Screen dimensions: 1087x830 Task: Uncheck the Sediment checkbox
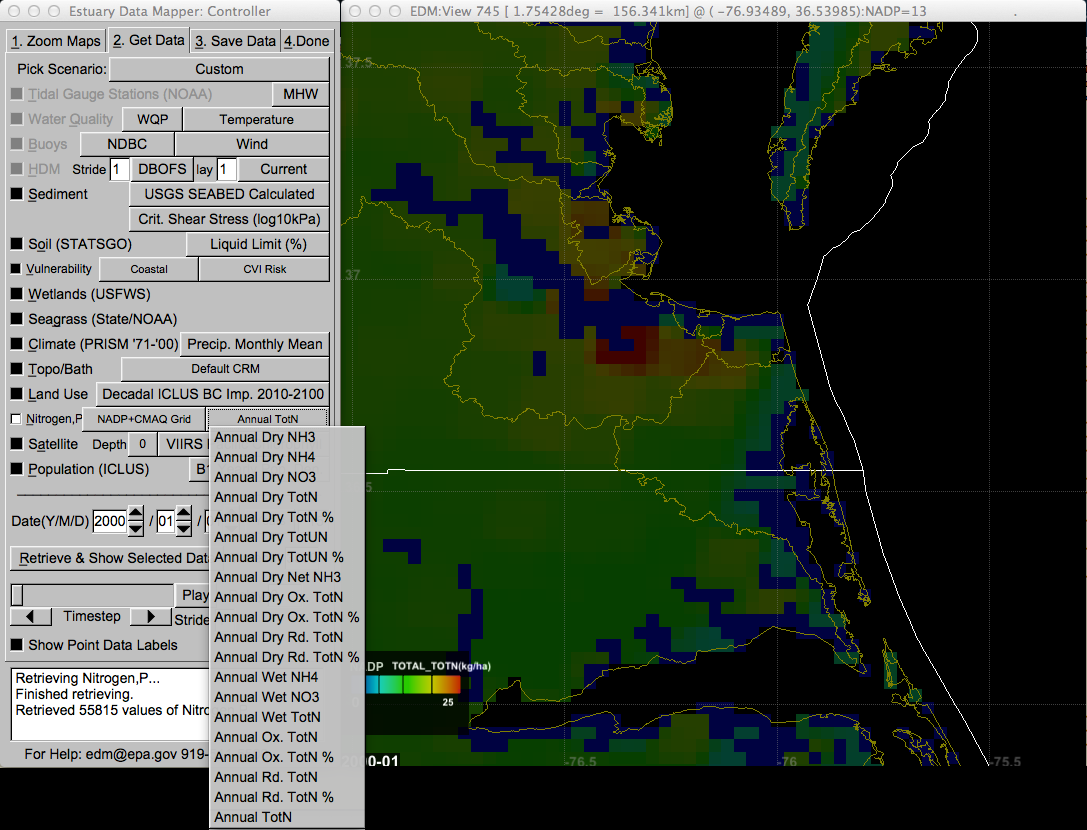[x=14, y=194]
